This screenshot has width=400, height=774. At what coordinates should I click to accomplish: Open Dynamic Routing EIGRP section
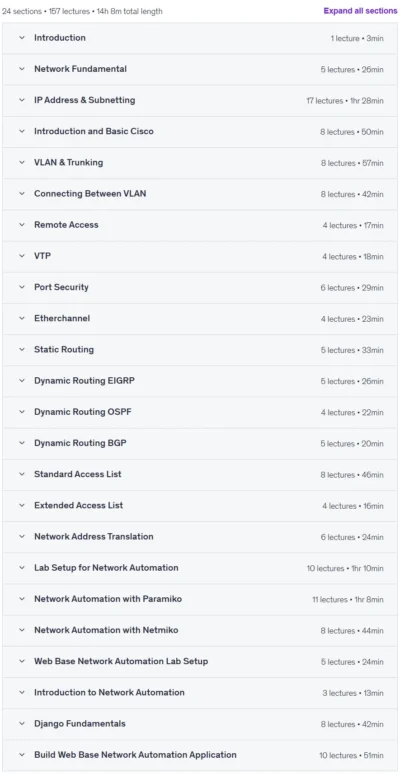[200, 381]
